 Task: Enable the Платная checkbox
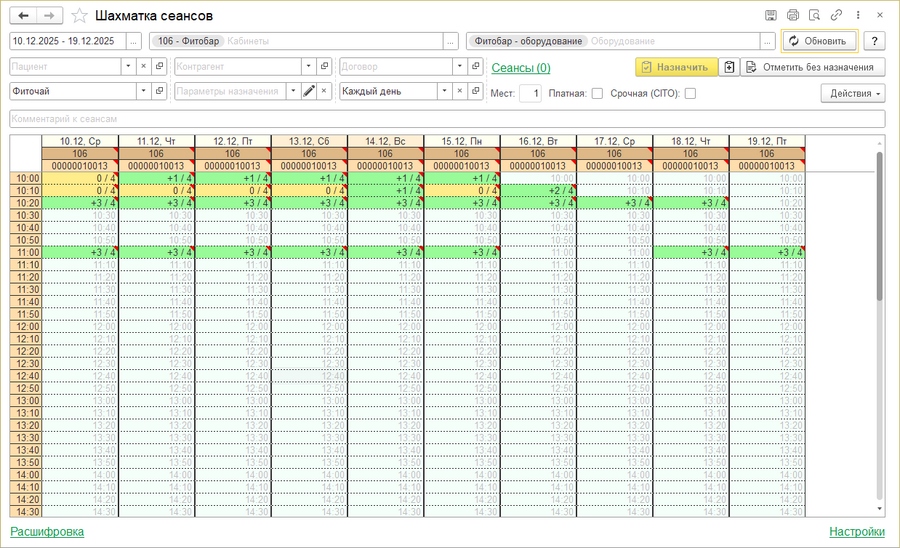tap(597, 93)
